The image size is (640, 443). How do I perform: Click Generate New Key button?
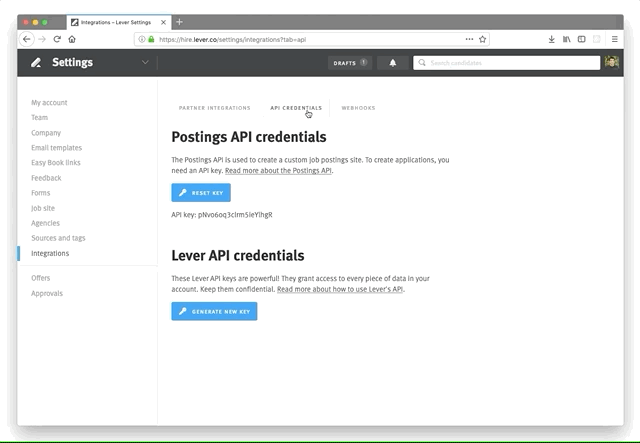click(x=214, y=312)
